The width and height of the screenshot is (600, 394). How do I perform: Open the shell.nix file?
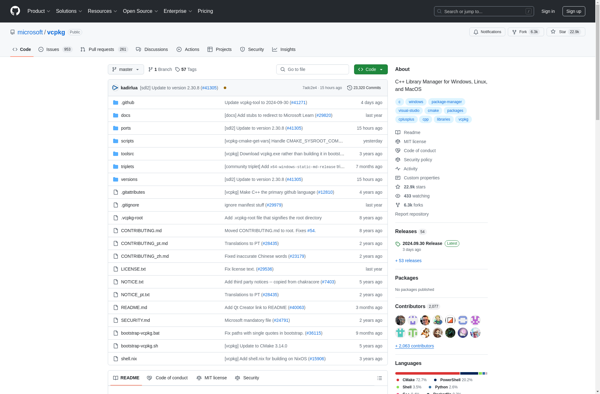[129, 359]
